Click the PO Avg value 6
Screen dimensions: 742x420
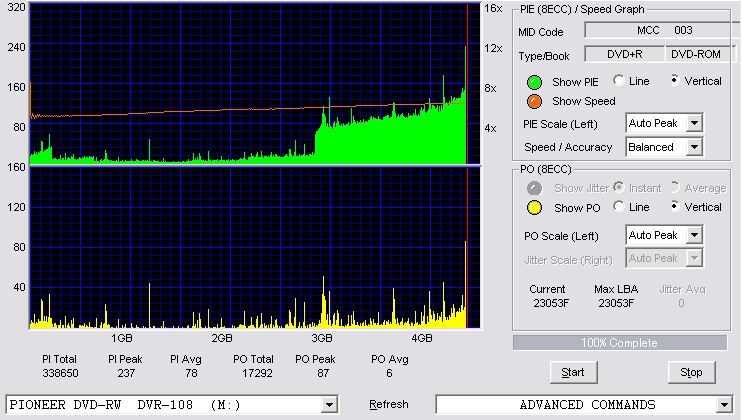coord(389,373)
